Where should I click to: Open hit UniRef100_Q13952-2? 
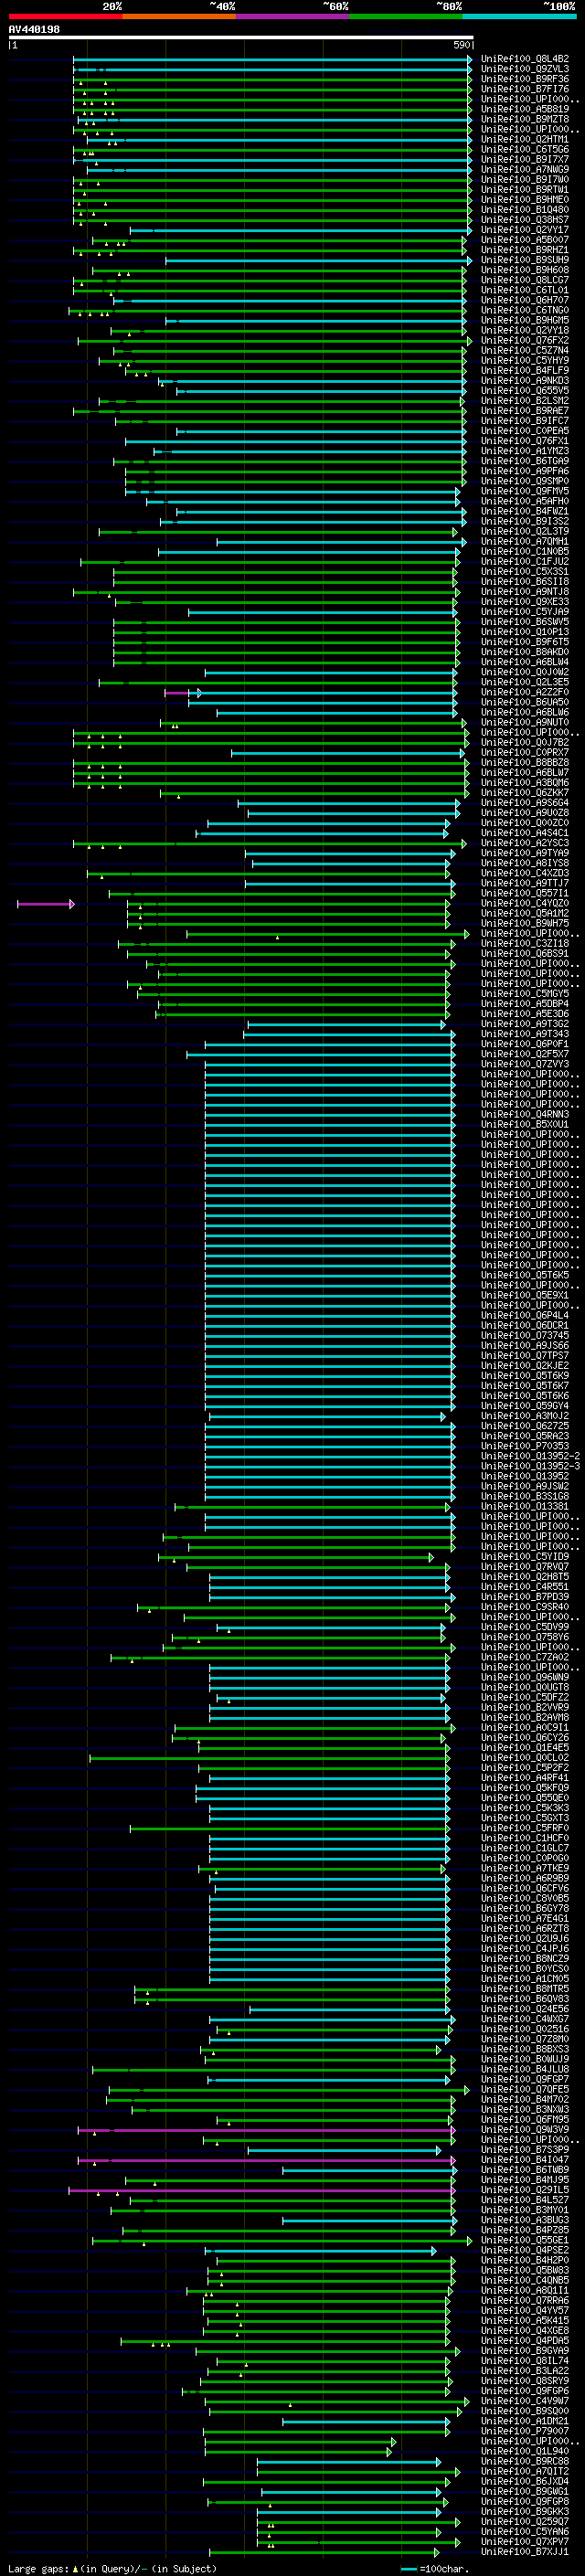click(x=531, y=1456)
